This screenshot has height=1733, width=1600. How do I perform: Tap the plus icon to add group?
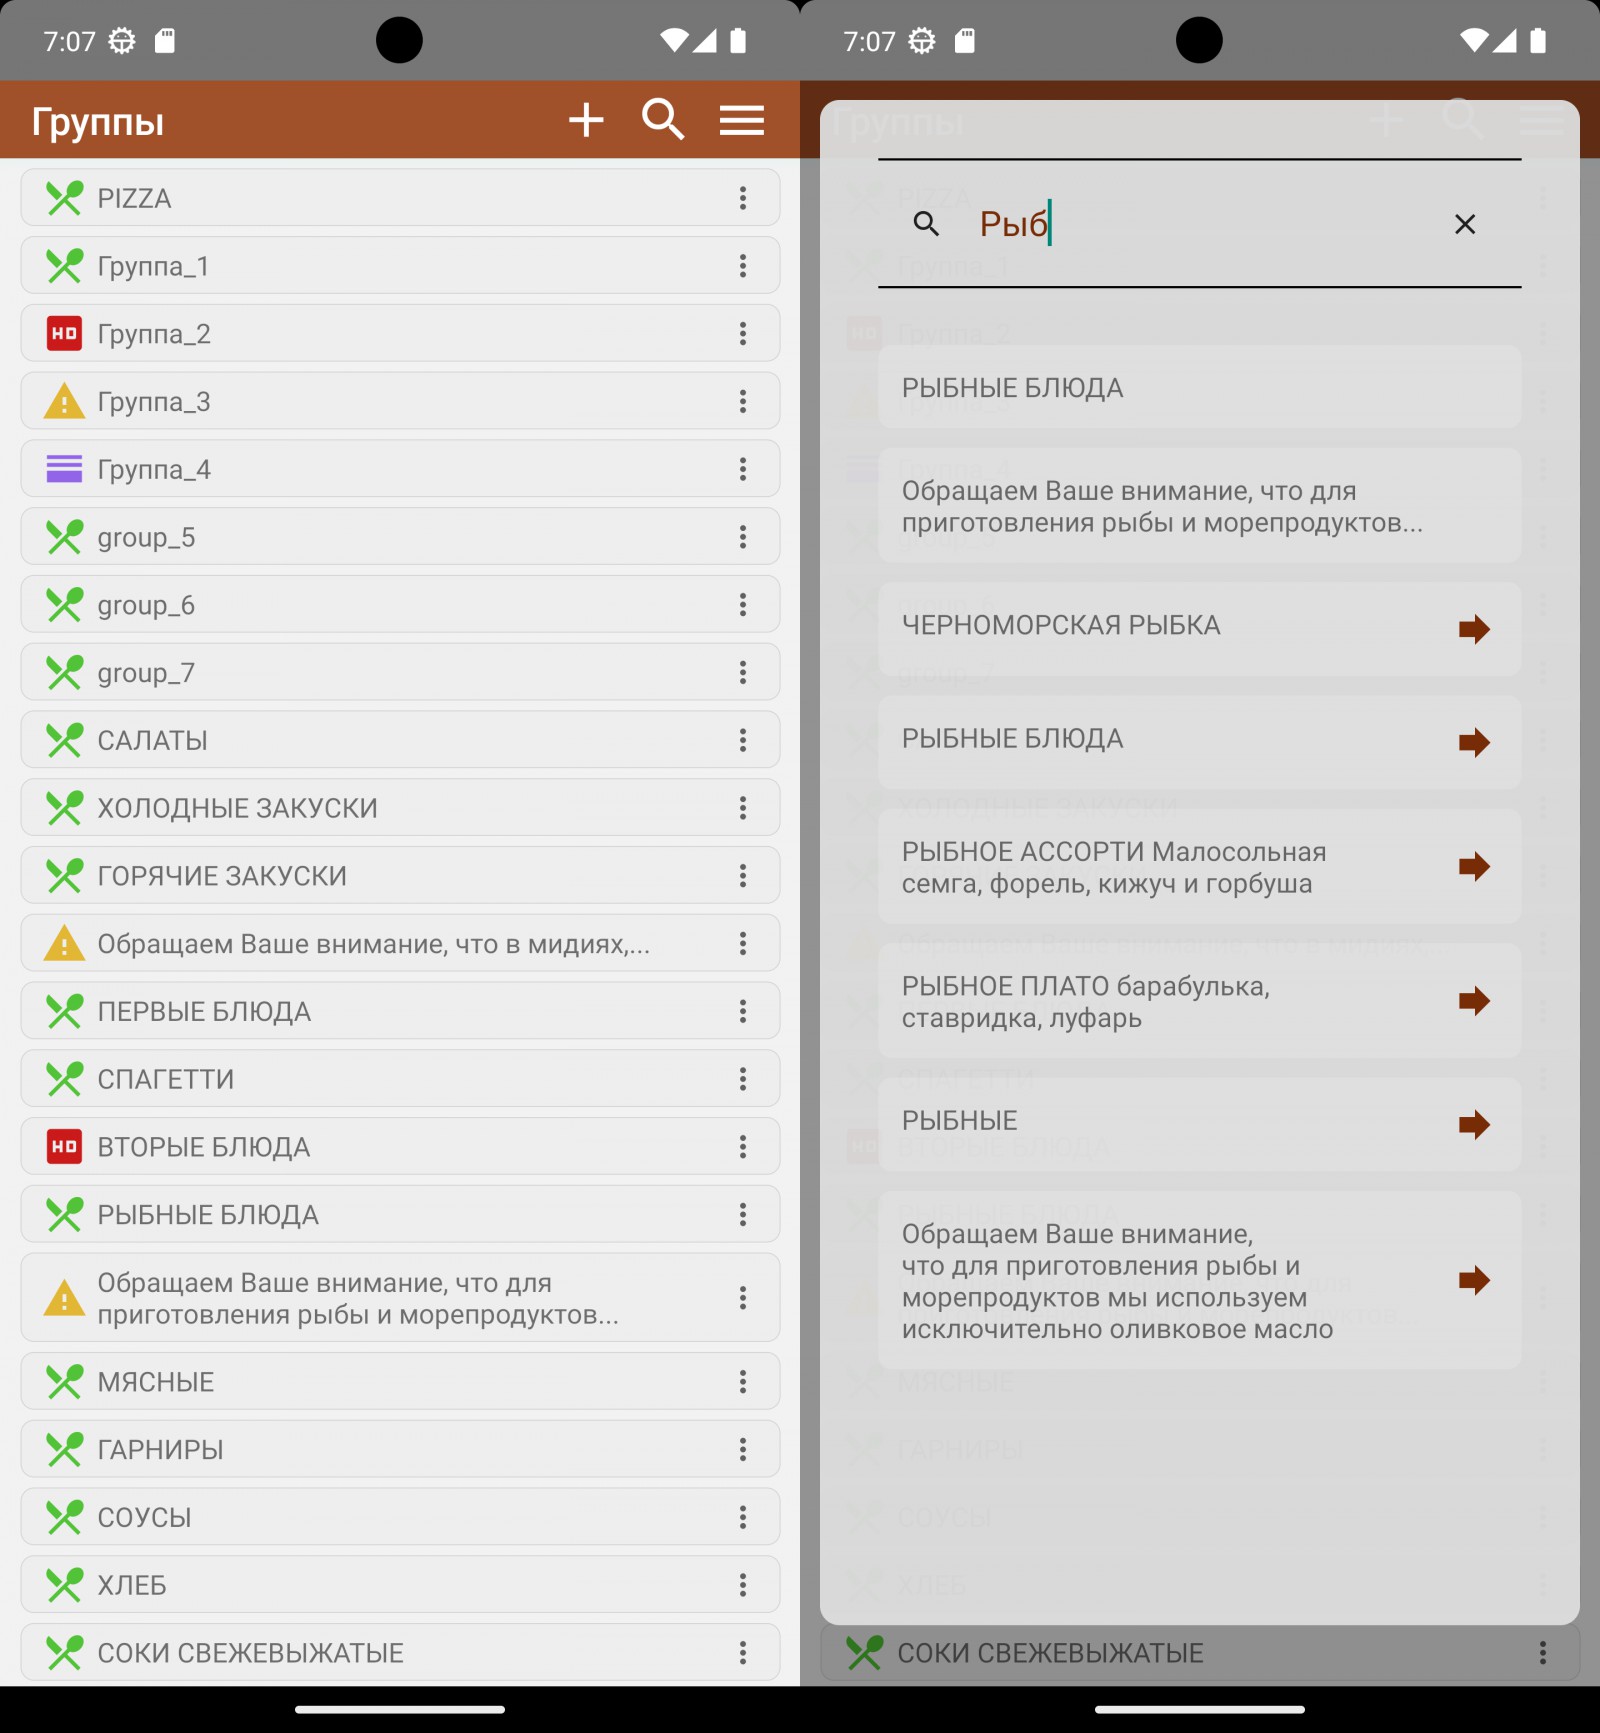586,121
